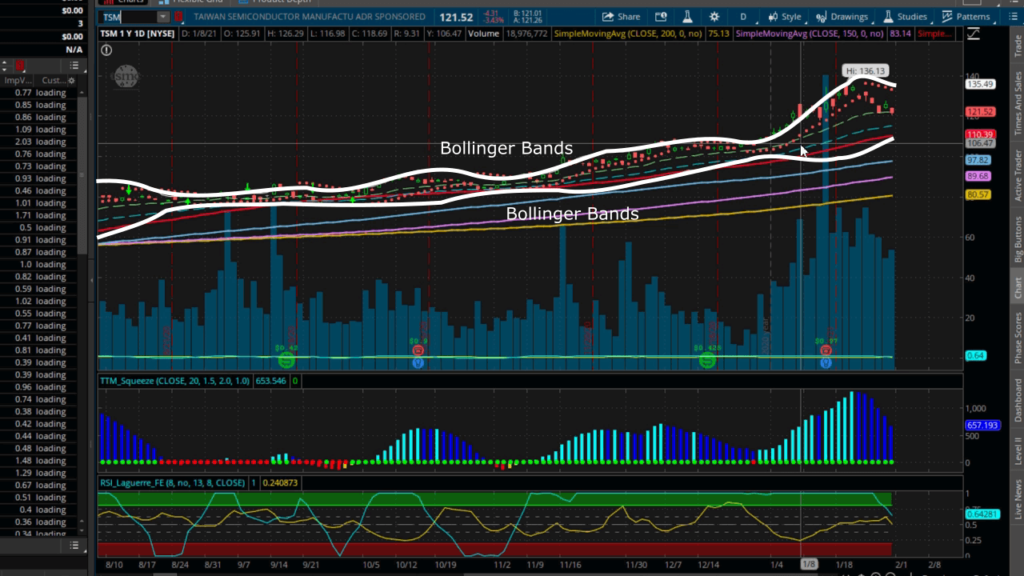This screenshot has width=1024, height=576.
Task: Click the 1.48 loading row in watchlist
Action: click(x=40, y=461)
